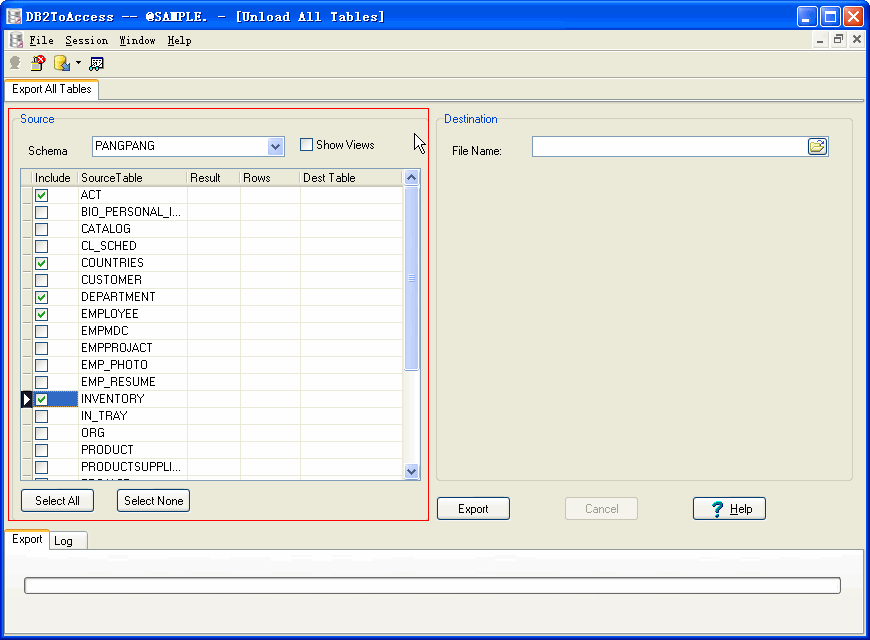Click the Select None button
Viewport: 870px width, 640px height.
(x=154, y=501)
